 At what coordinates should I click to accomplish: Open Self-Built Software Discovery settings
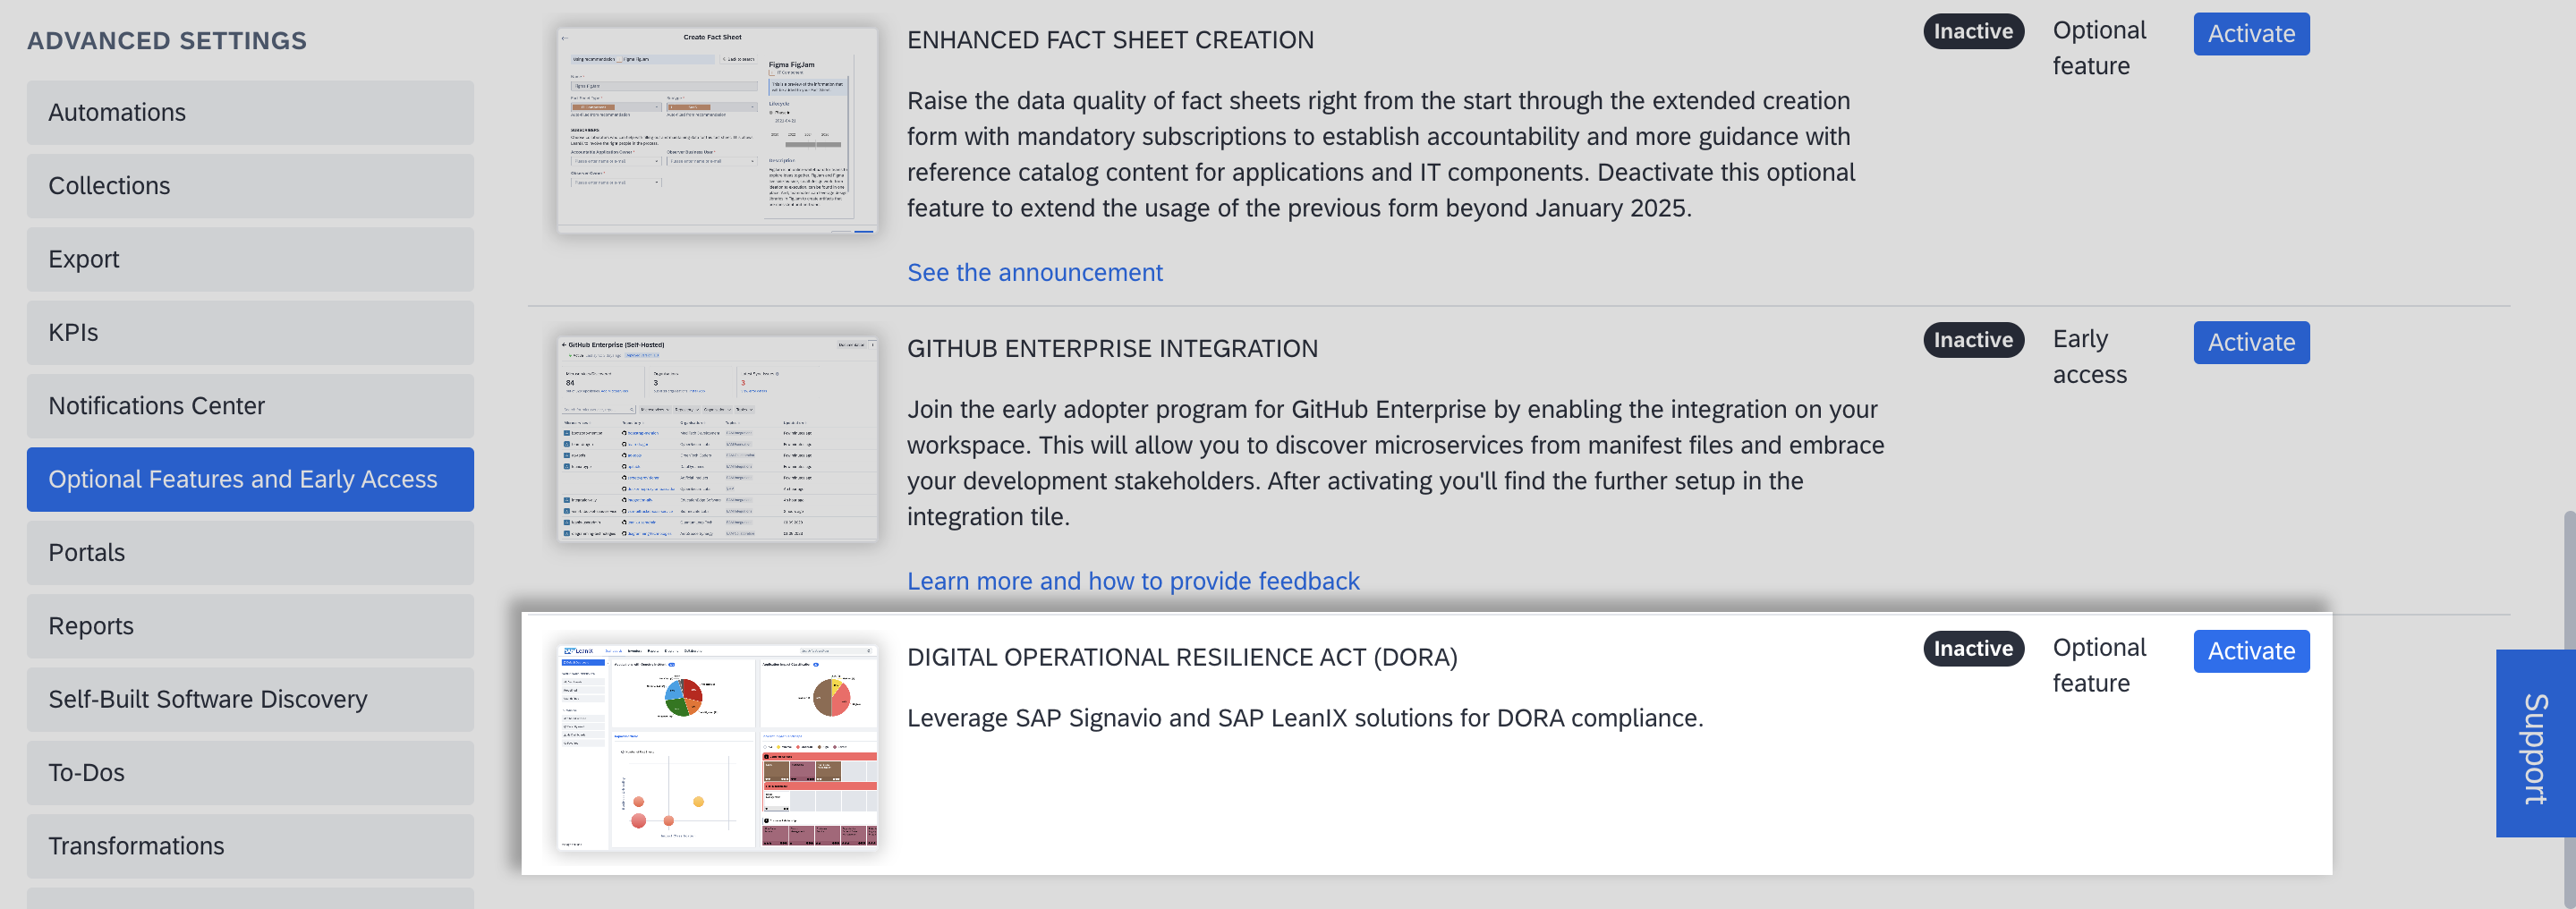pos(250,699)
